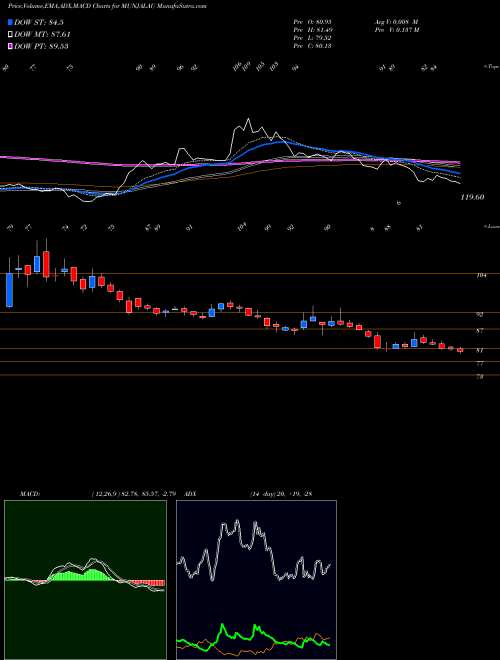
Task: Click the chart title for MUNJALAU
Action: pos(107,7)
